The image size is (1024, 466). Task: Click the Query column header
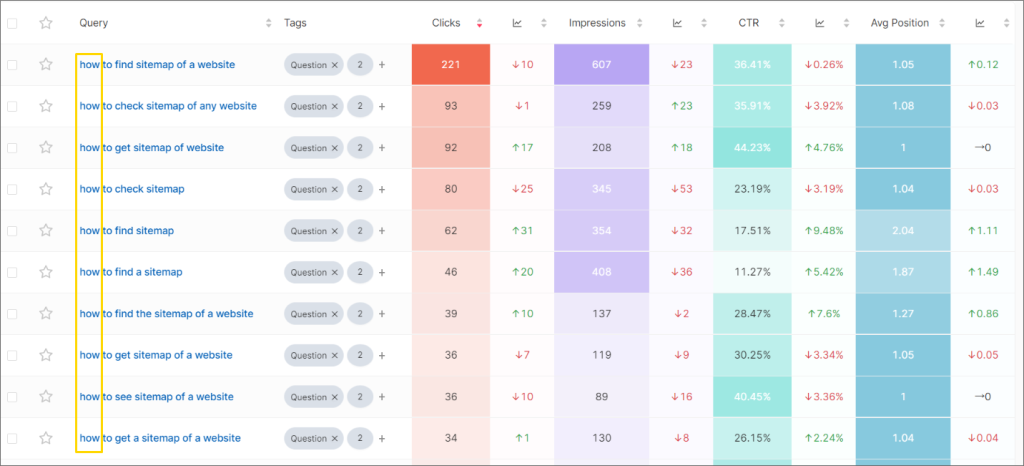pos(94,23)
